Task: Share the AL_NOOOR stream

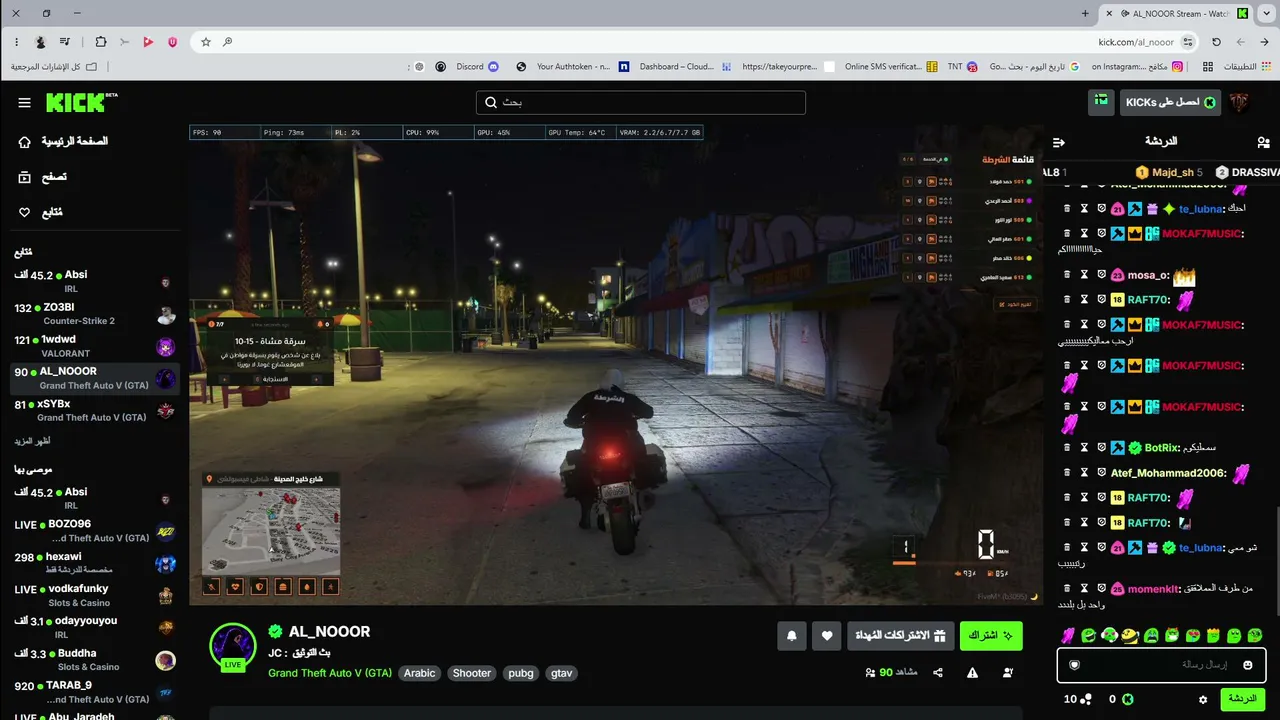Action: pos(938,673)
